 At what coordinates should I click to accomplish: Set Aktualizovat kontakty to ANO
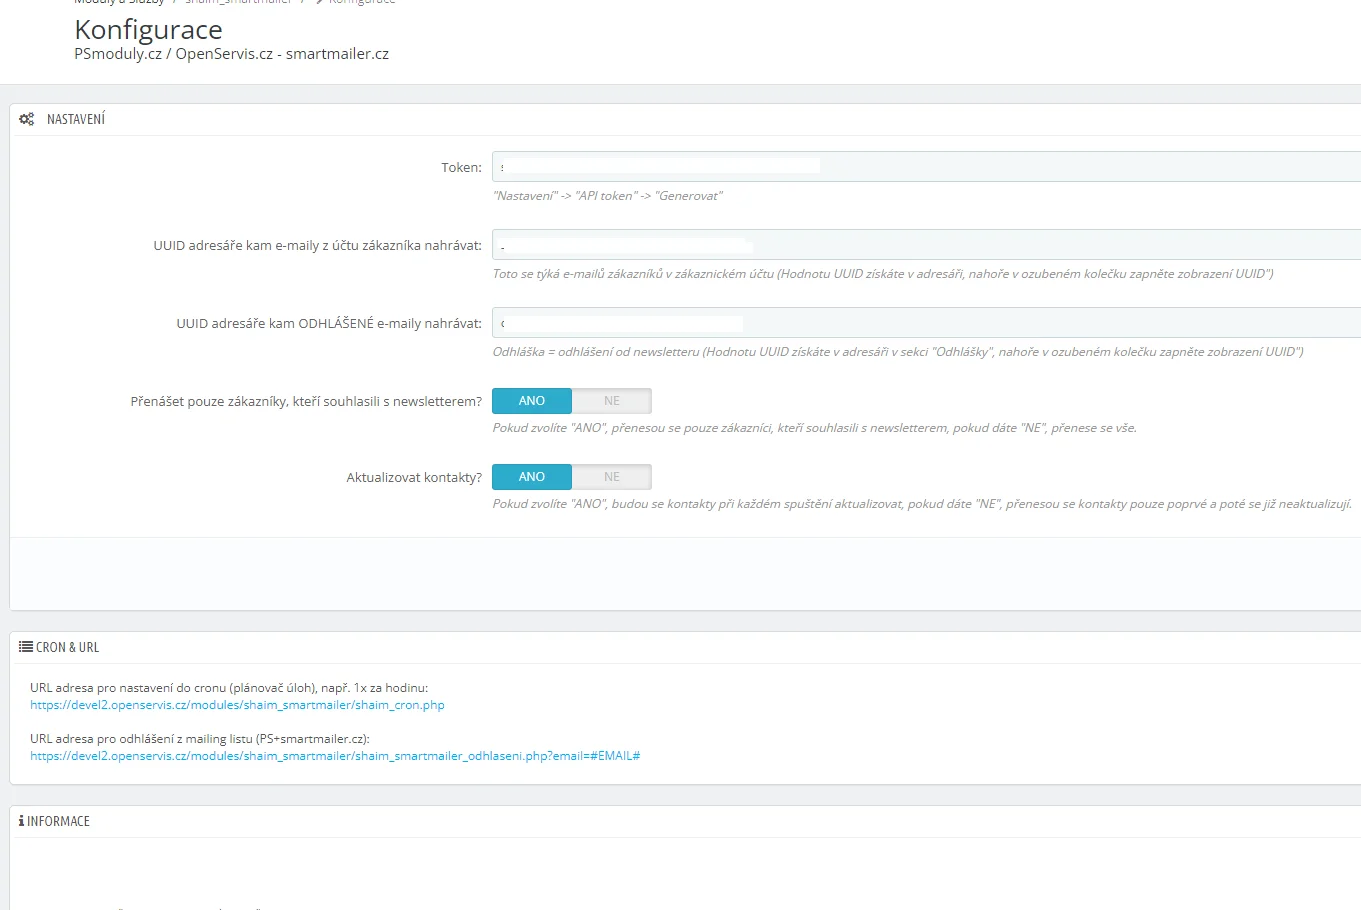pyautogui.click(x=532, y=477)
